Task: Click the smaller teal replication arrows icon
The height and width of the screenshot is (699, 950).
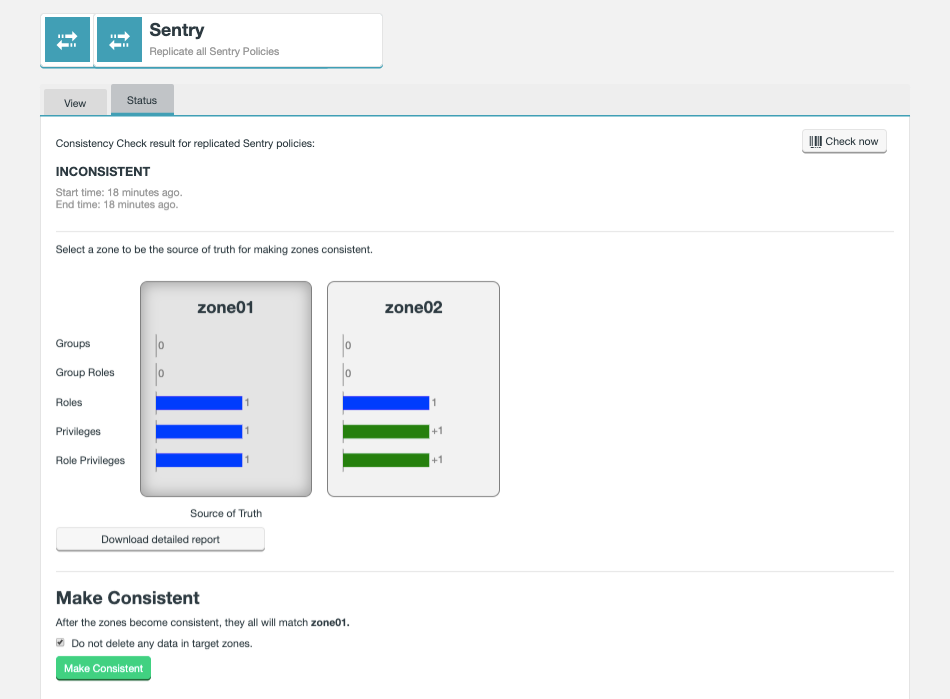Action: coord(119,40)
